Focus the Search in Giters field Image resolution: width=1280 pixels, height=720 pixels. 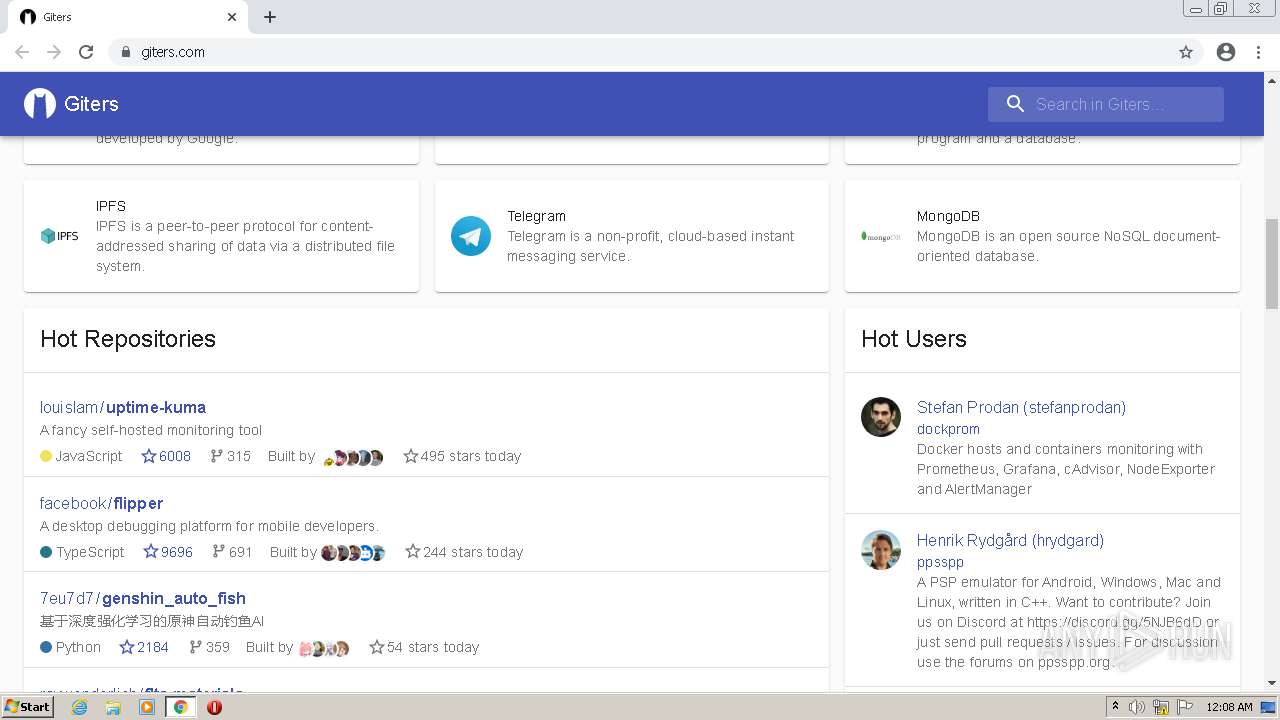click(x=1106, y=104)
